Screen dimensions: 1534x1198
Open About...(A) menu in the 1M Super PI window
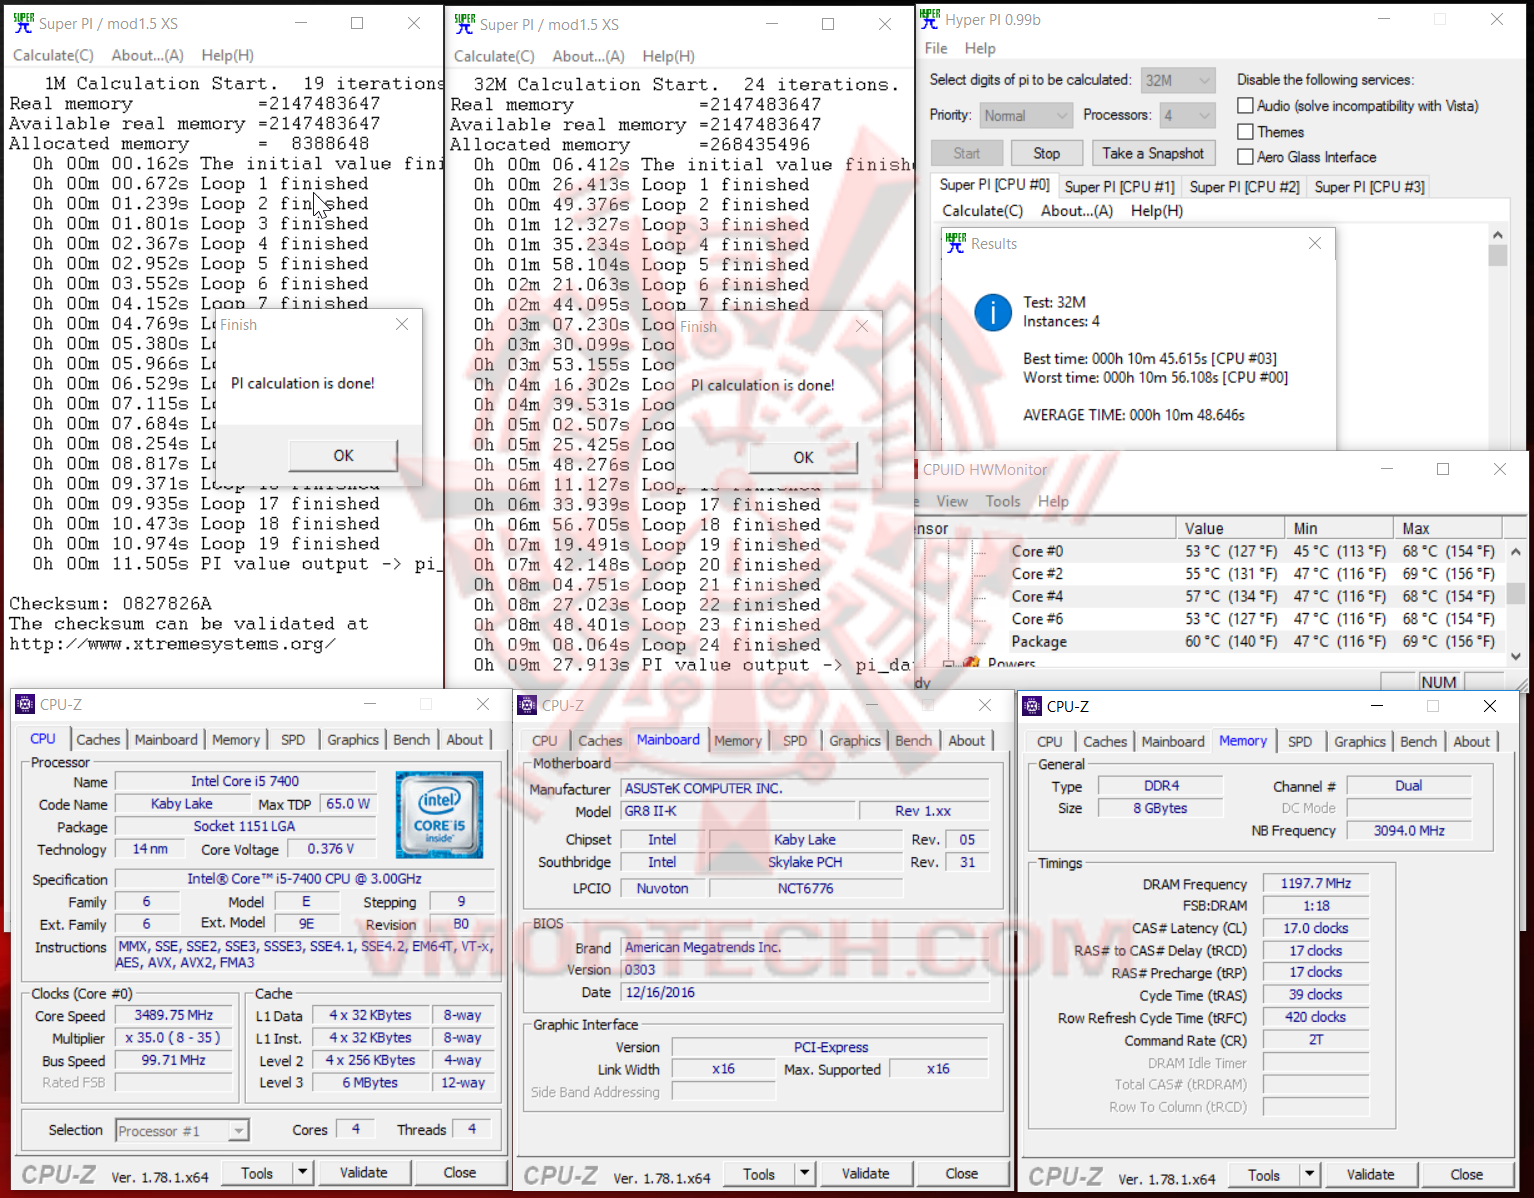click(147, 56)
